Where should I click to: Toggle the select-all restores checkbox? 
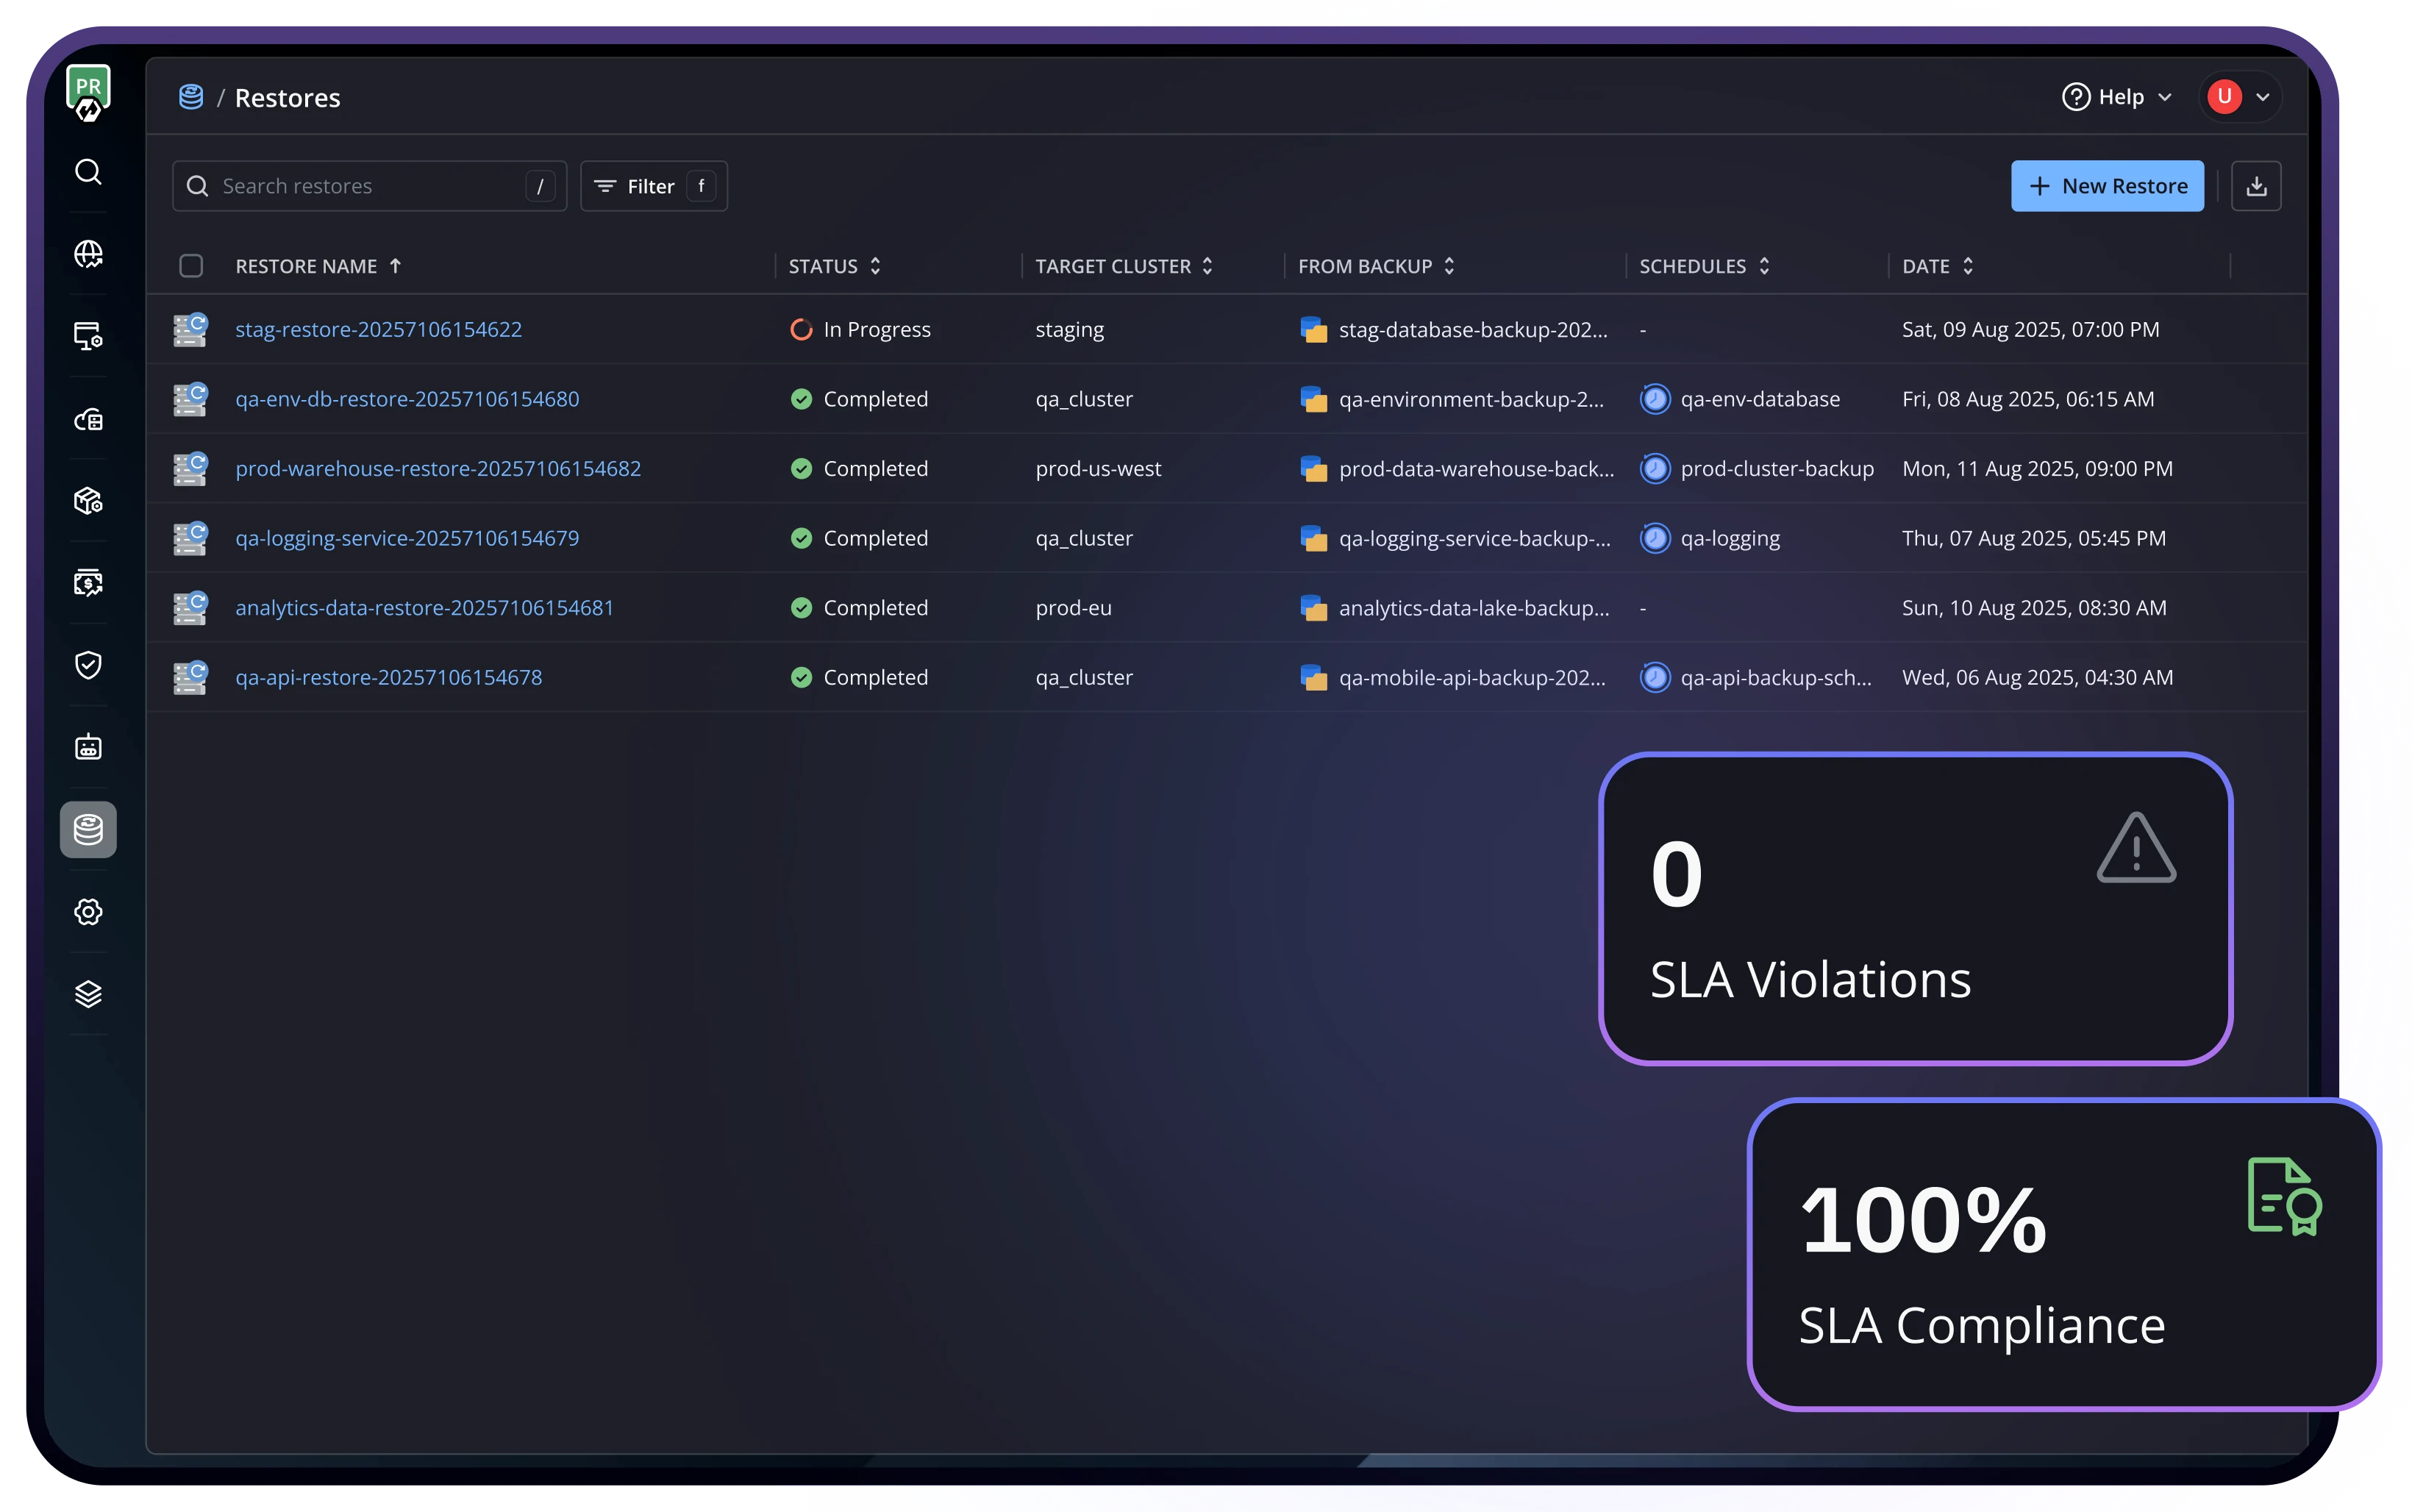point(191,266)
